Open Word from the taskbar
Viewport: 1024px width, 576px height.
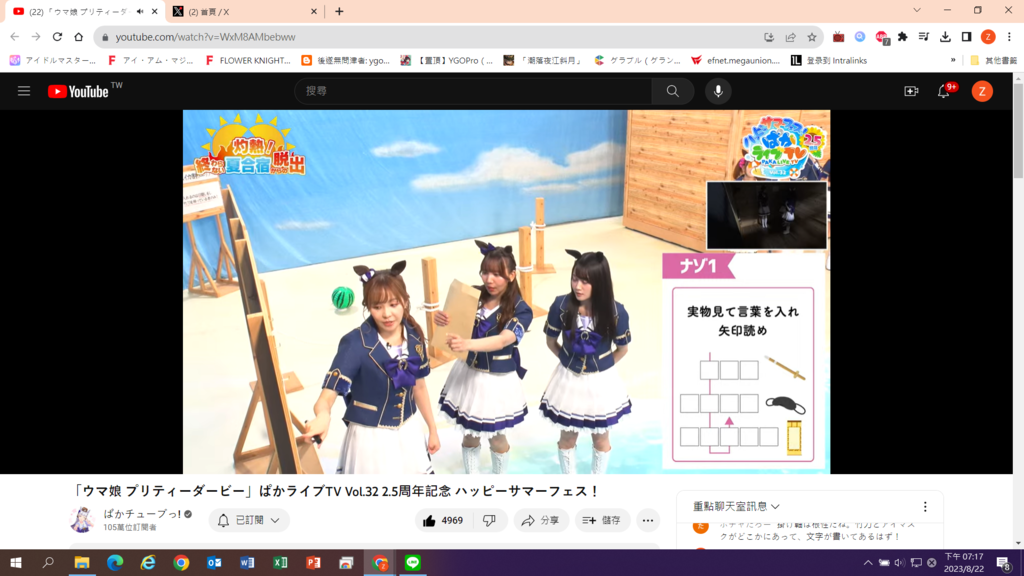[x=248, y=562]
